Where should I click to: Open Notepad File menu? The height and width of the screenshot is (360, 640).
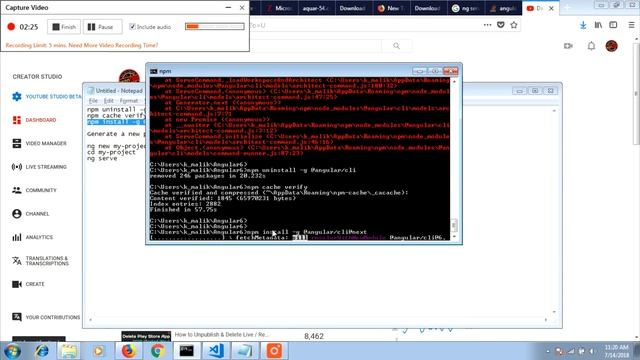click(93, 101)
